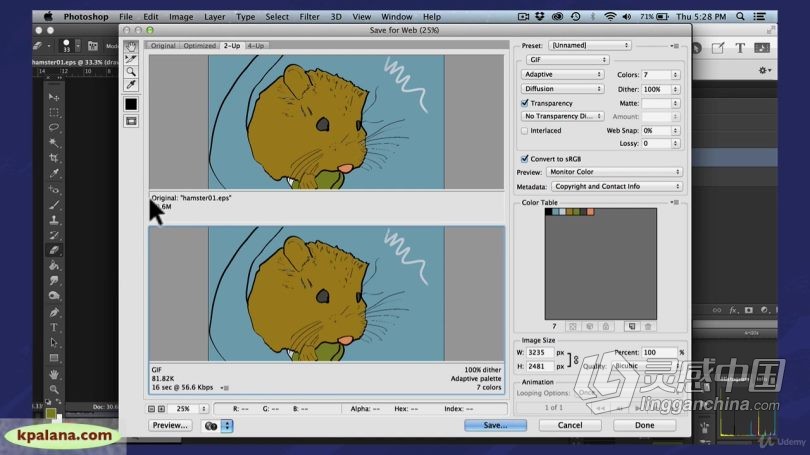Screen dimensions: 810x455
Task: Select the Eyedropper tool in Save for Web
Action: [x=131, y=85]
